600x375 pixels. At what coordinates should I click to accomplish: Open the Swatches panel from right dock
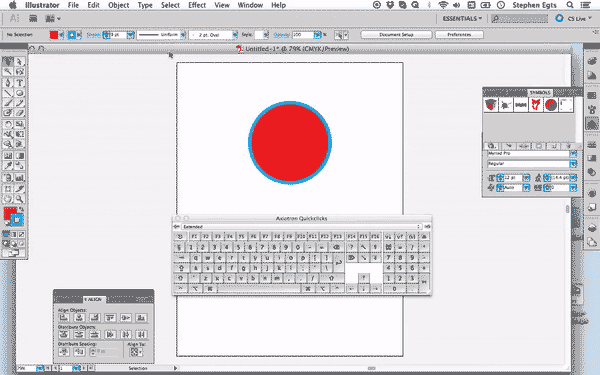(x=592, y=95)
